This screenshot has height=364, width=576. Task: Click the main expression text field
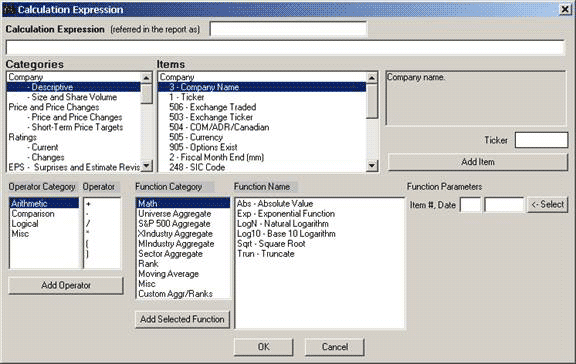(x=285, y=48)
